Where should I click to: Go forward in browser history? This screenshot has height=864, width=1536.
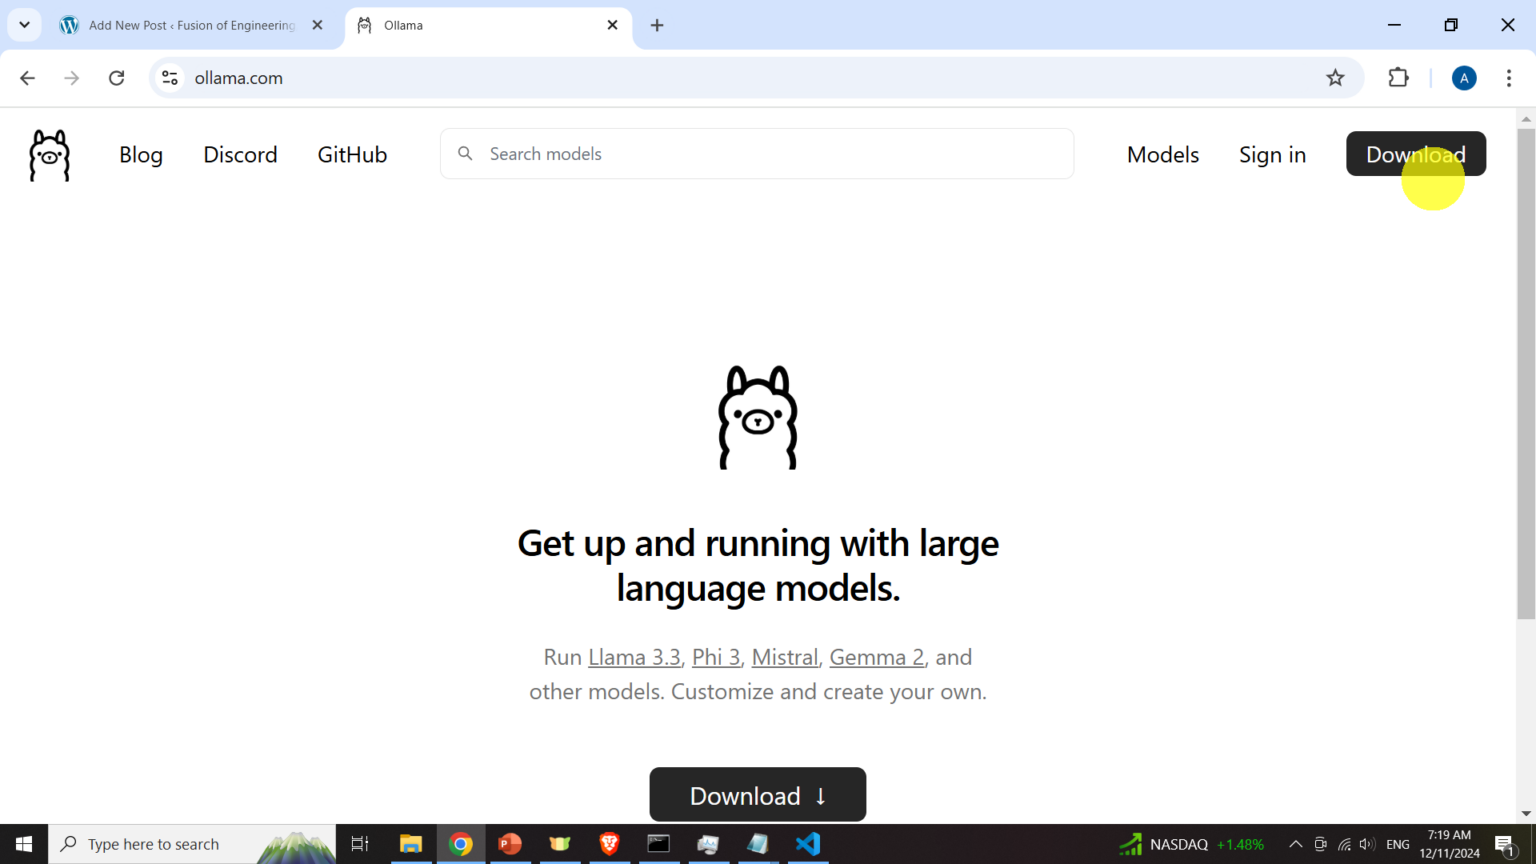click(x=72, y=78)
